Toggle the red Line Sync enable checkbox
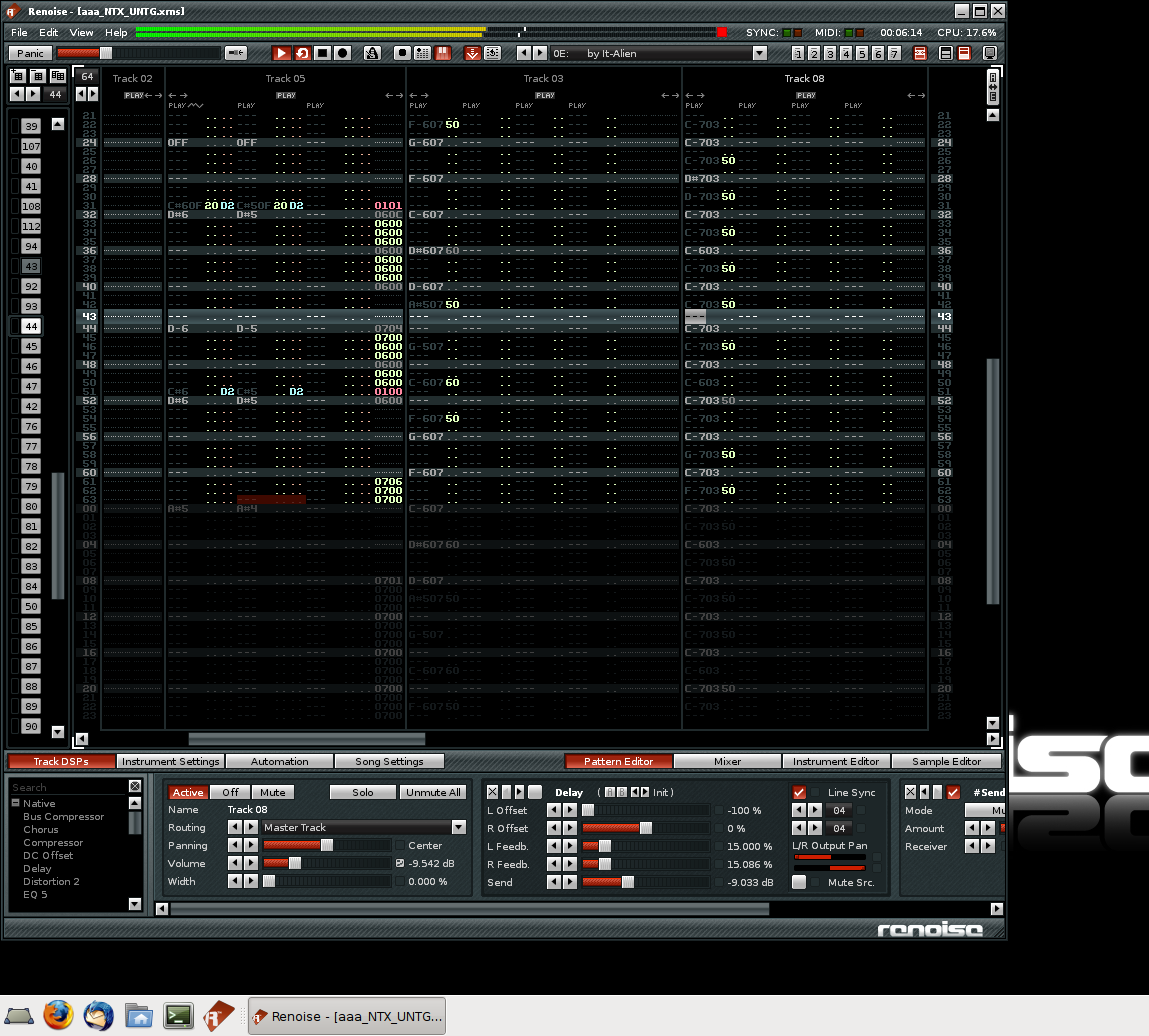 [799, 792]
